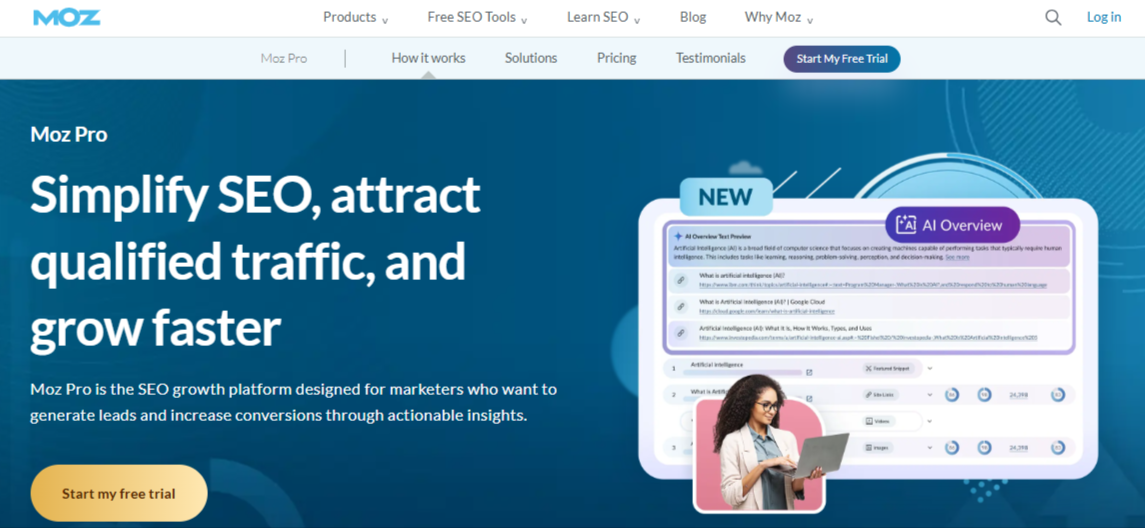This screenshot has height=528, width=1145.
Task: Expand the chevron next to Featured Snippet
Action: coord(930,369)
